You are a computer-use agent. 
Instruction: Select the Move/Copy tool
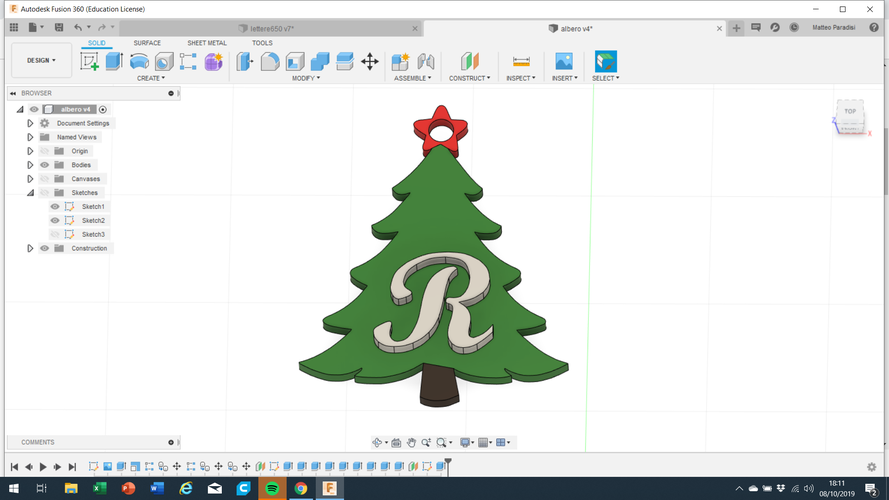pyautogui.click(x=369, y=61)
